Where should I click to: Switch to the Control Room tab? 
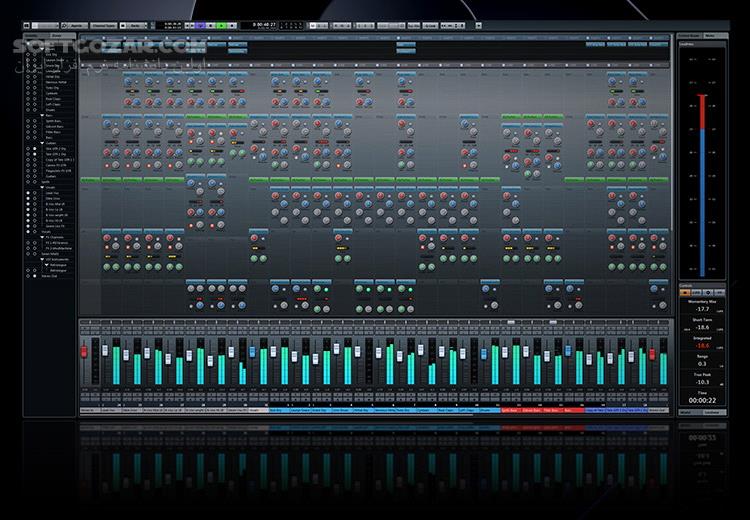(689, 35)
